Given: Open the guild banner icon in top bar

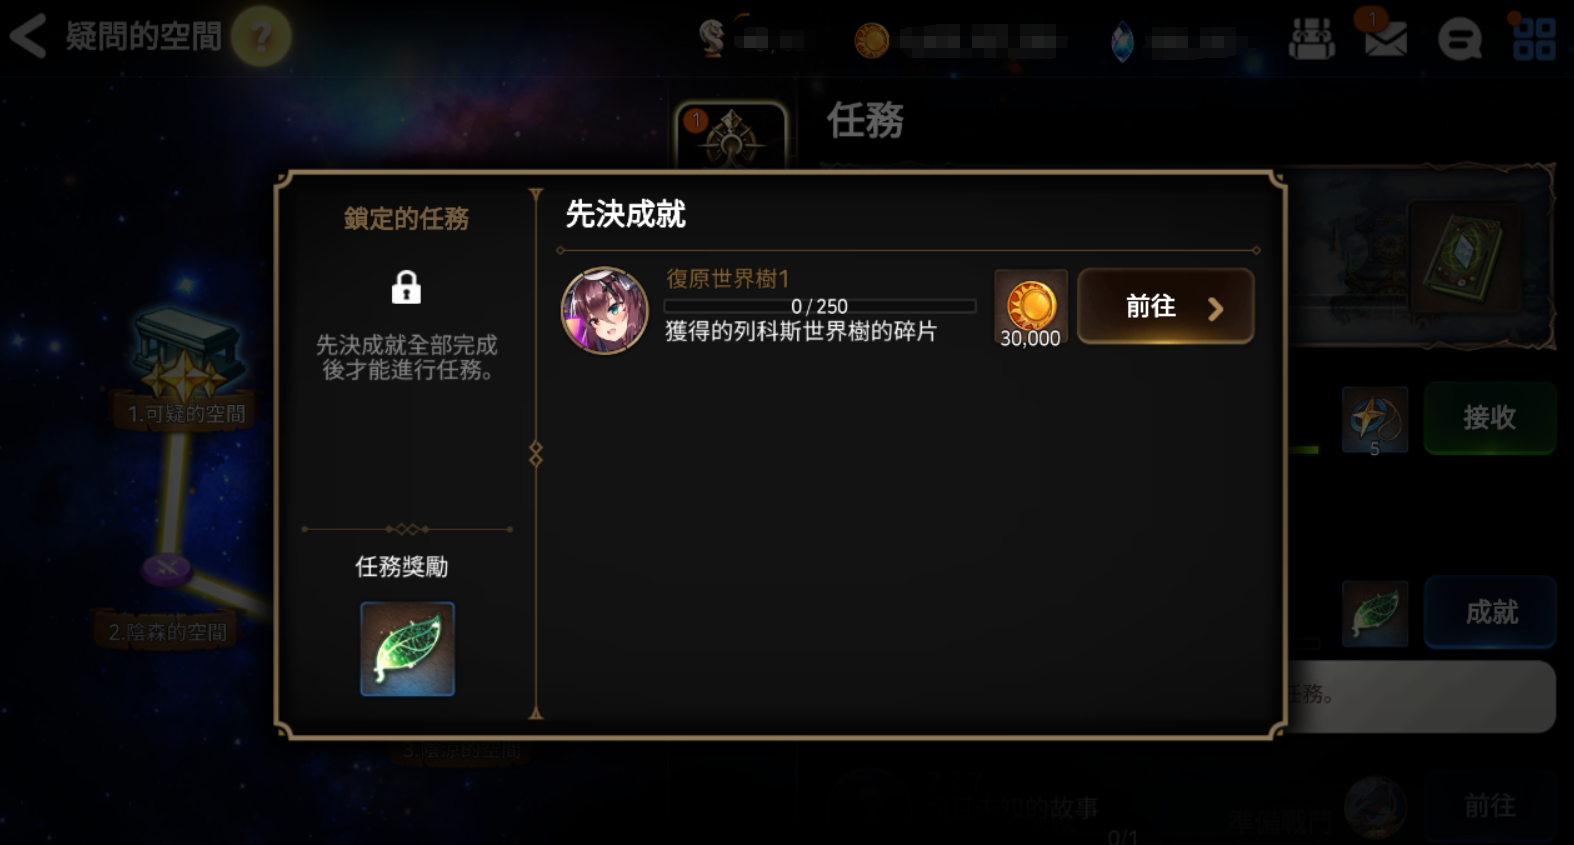Looking at the screenshot, I should 1311,39.
